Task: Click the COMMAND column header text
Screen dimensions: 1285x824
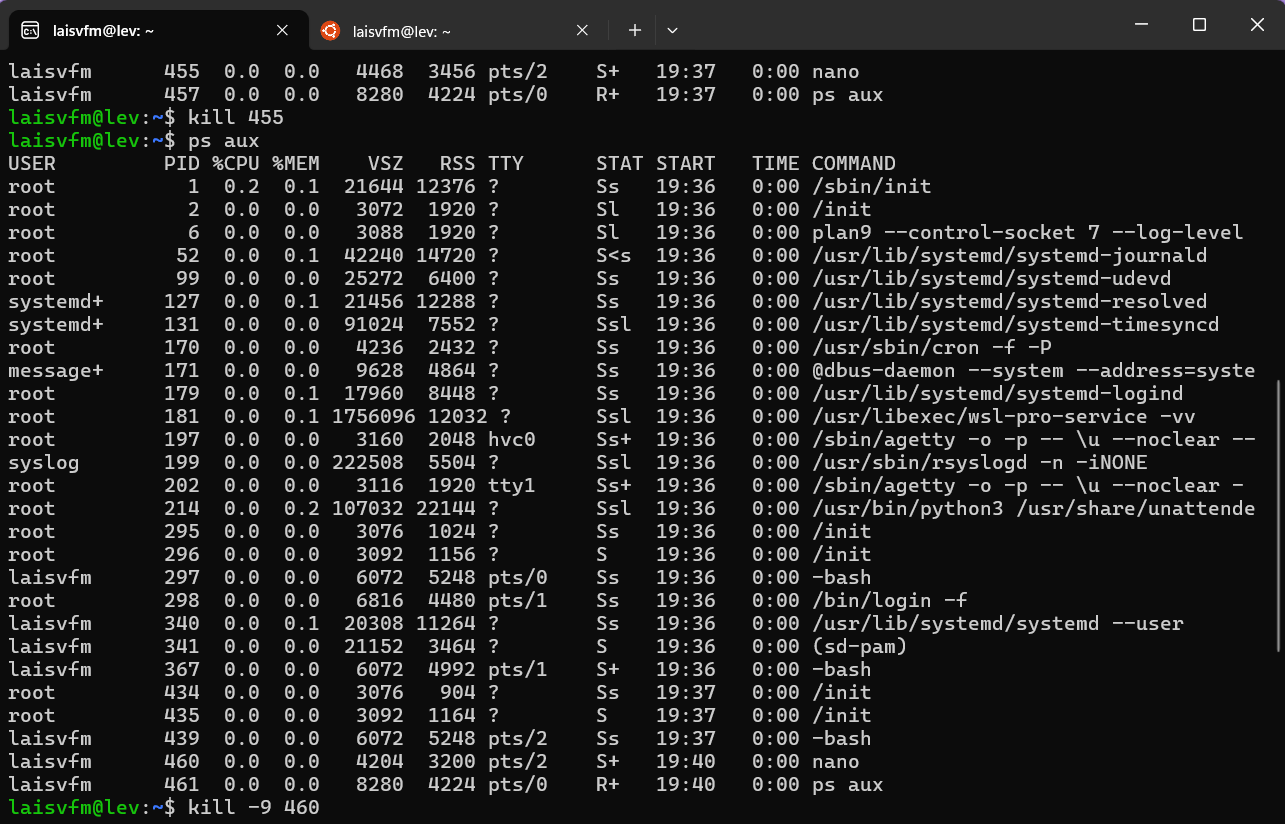Action: click(x=853, y=163)
